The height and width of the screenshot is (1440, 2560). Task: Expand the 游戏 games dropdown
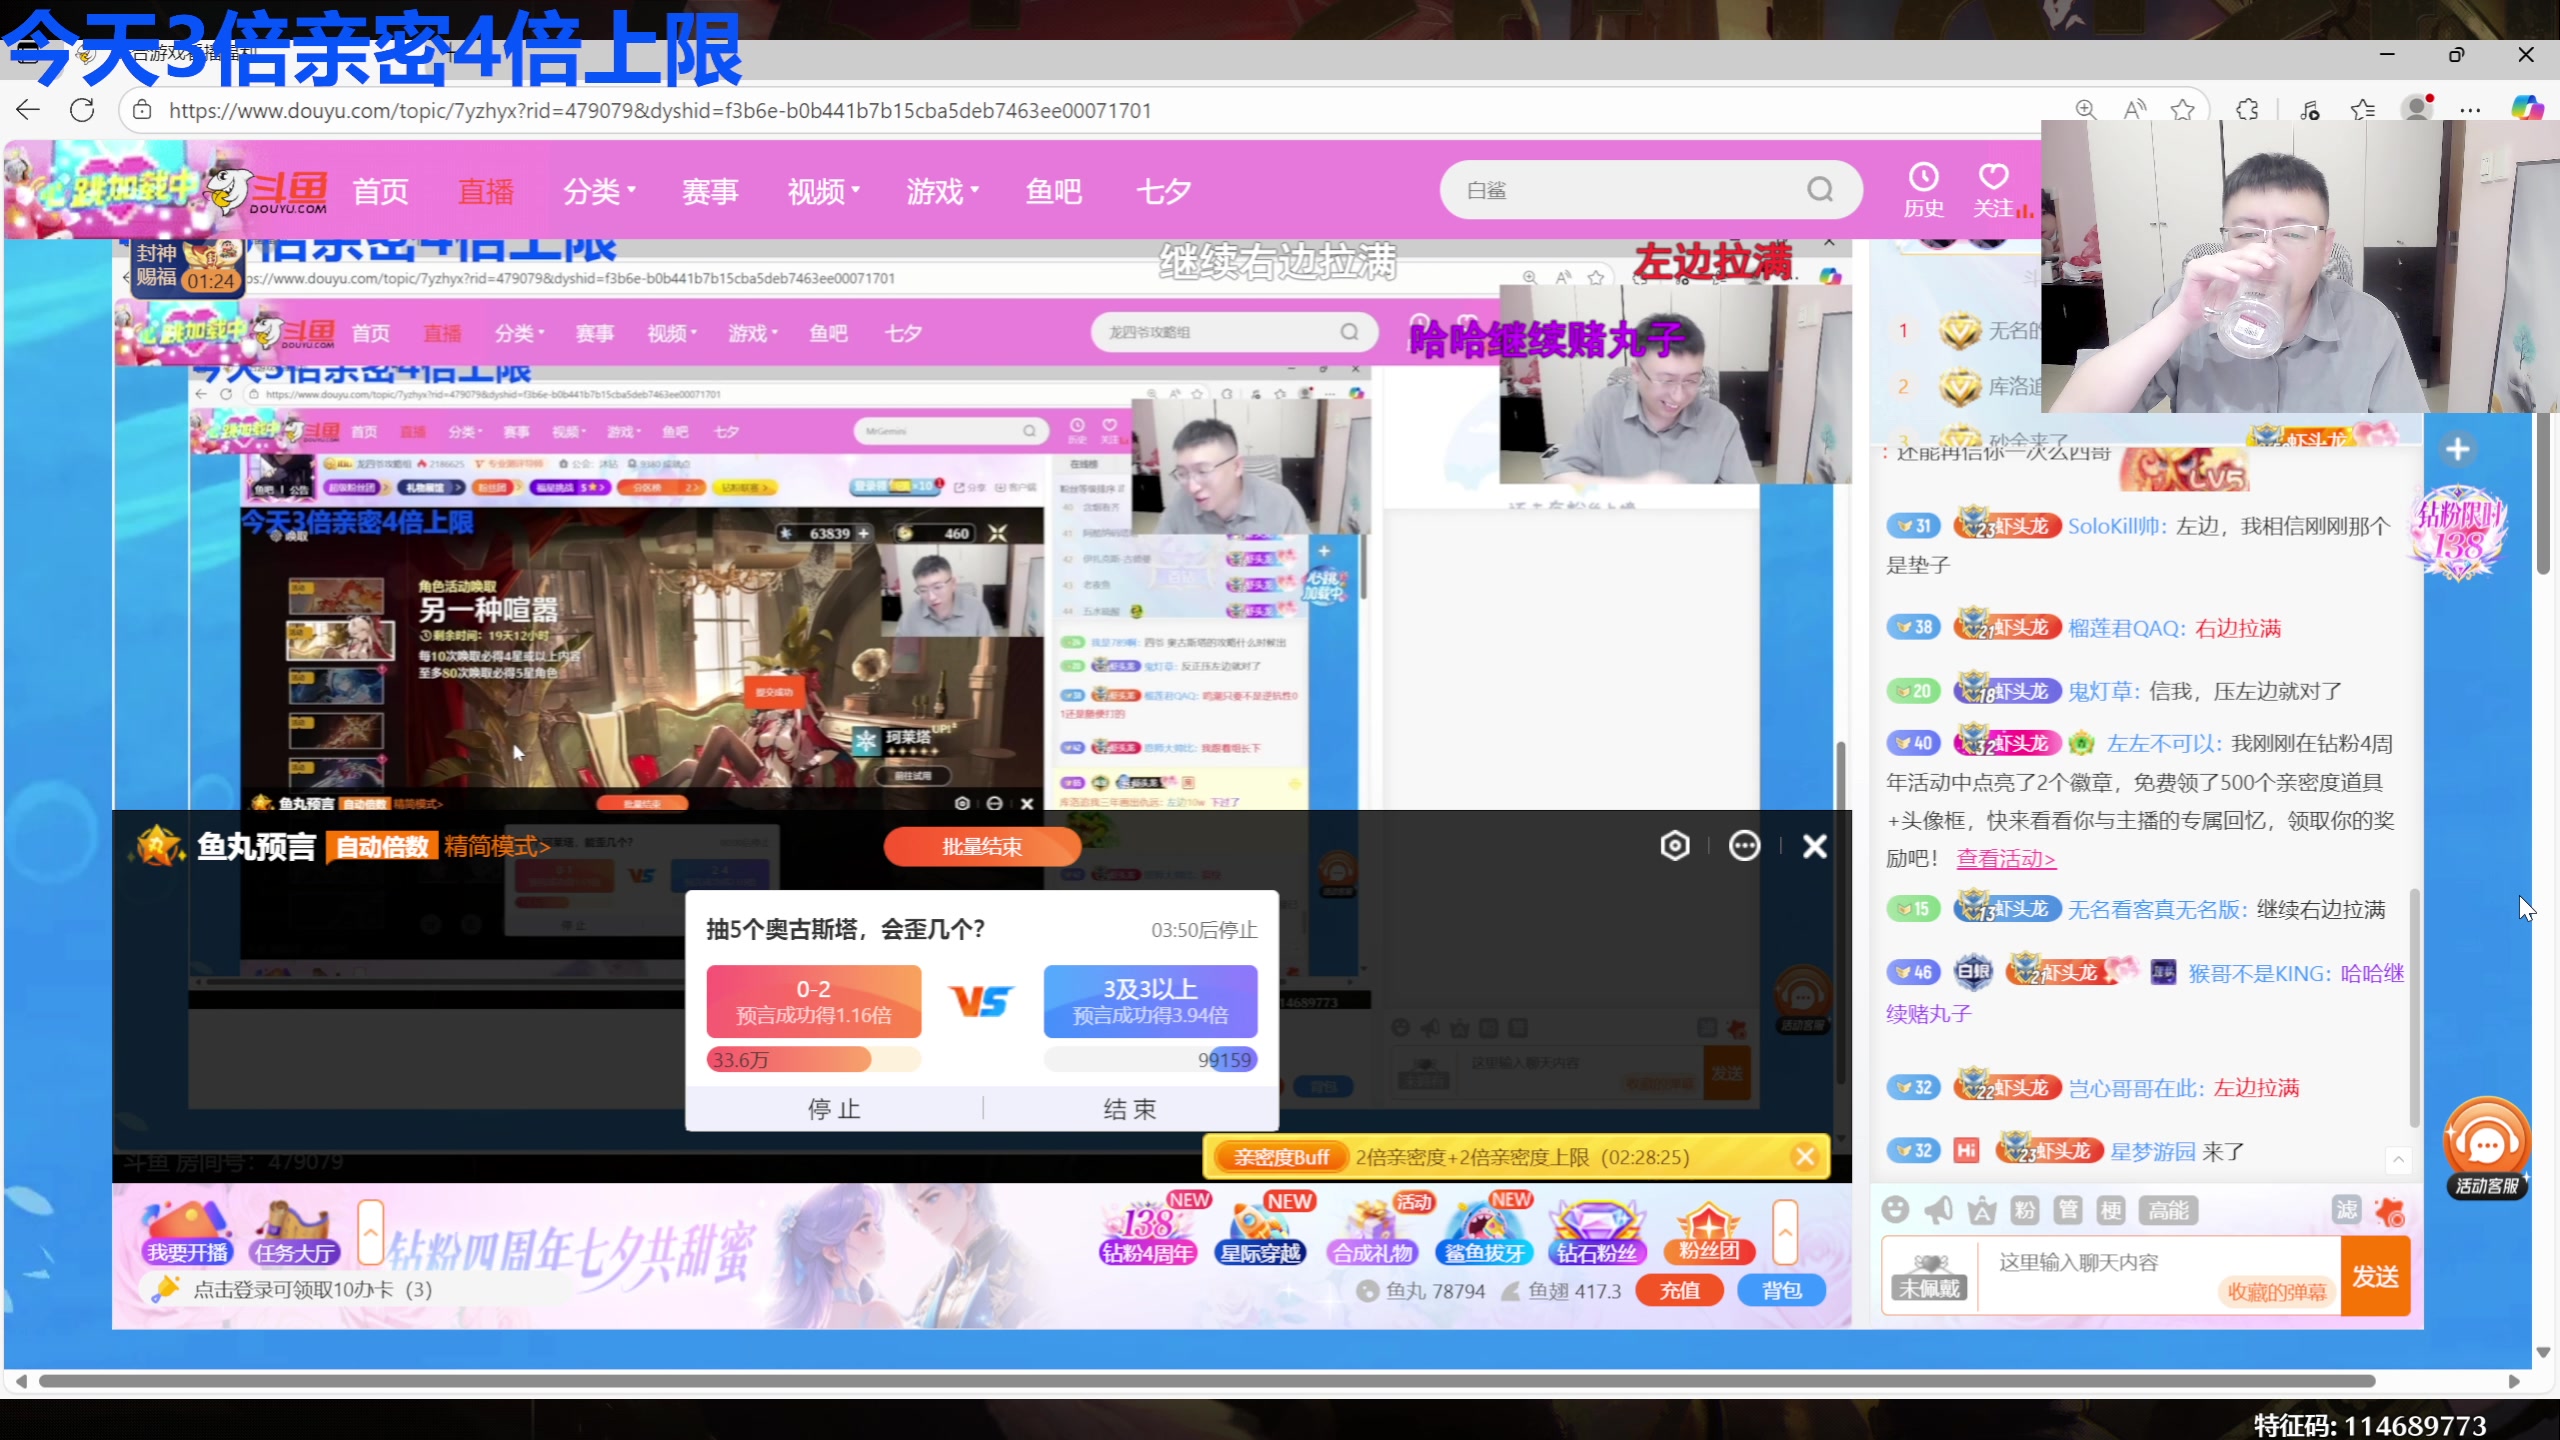[942, 190]
